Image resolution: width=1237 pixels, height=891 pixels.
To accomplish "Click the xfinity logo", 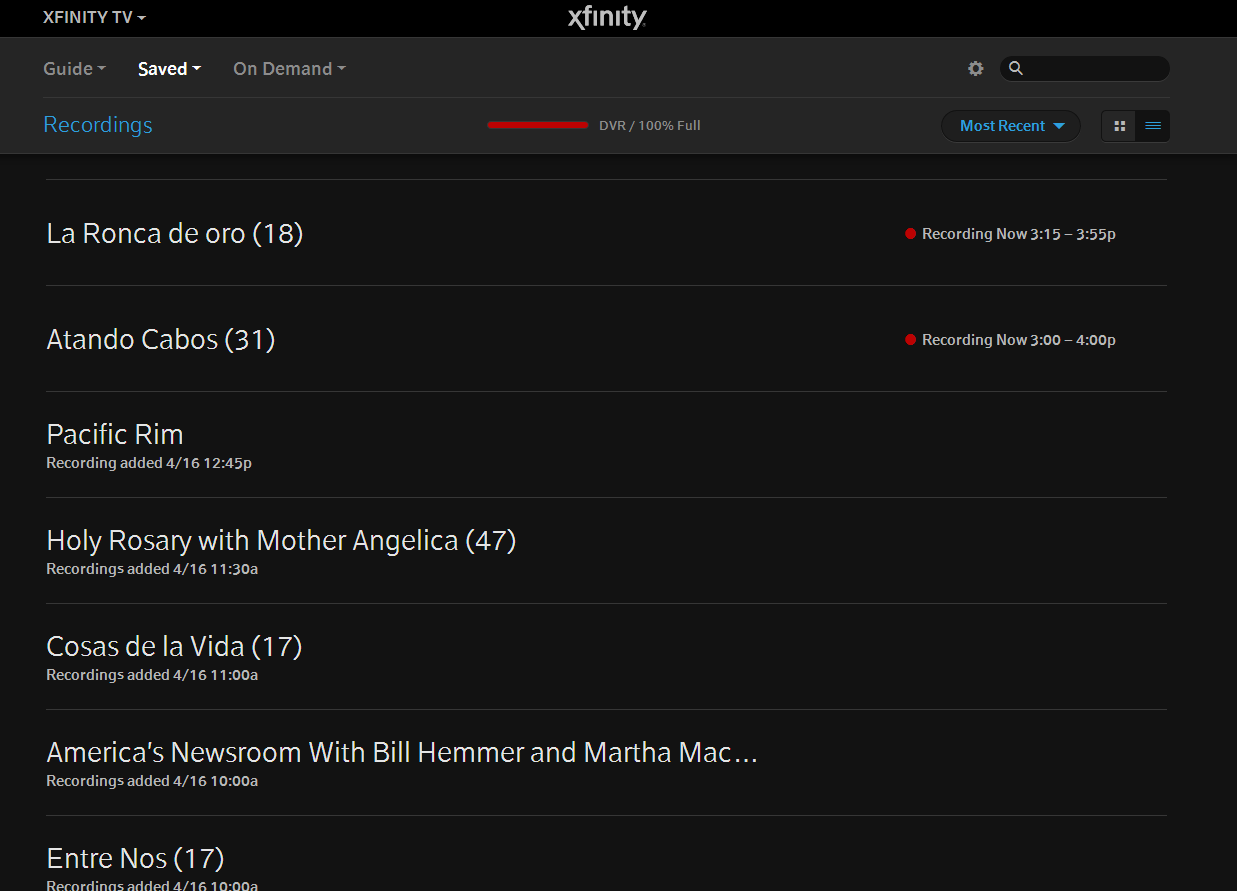I will pyautogui.click(x=607, y=18).
